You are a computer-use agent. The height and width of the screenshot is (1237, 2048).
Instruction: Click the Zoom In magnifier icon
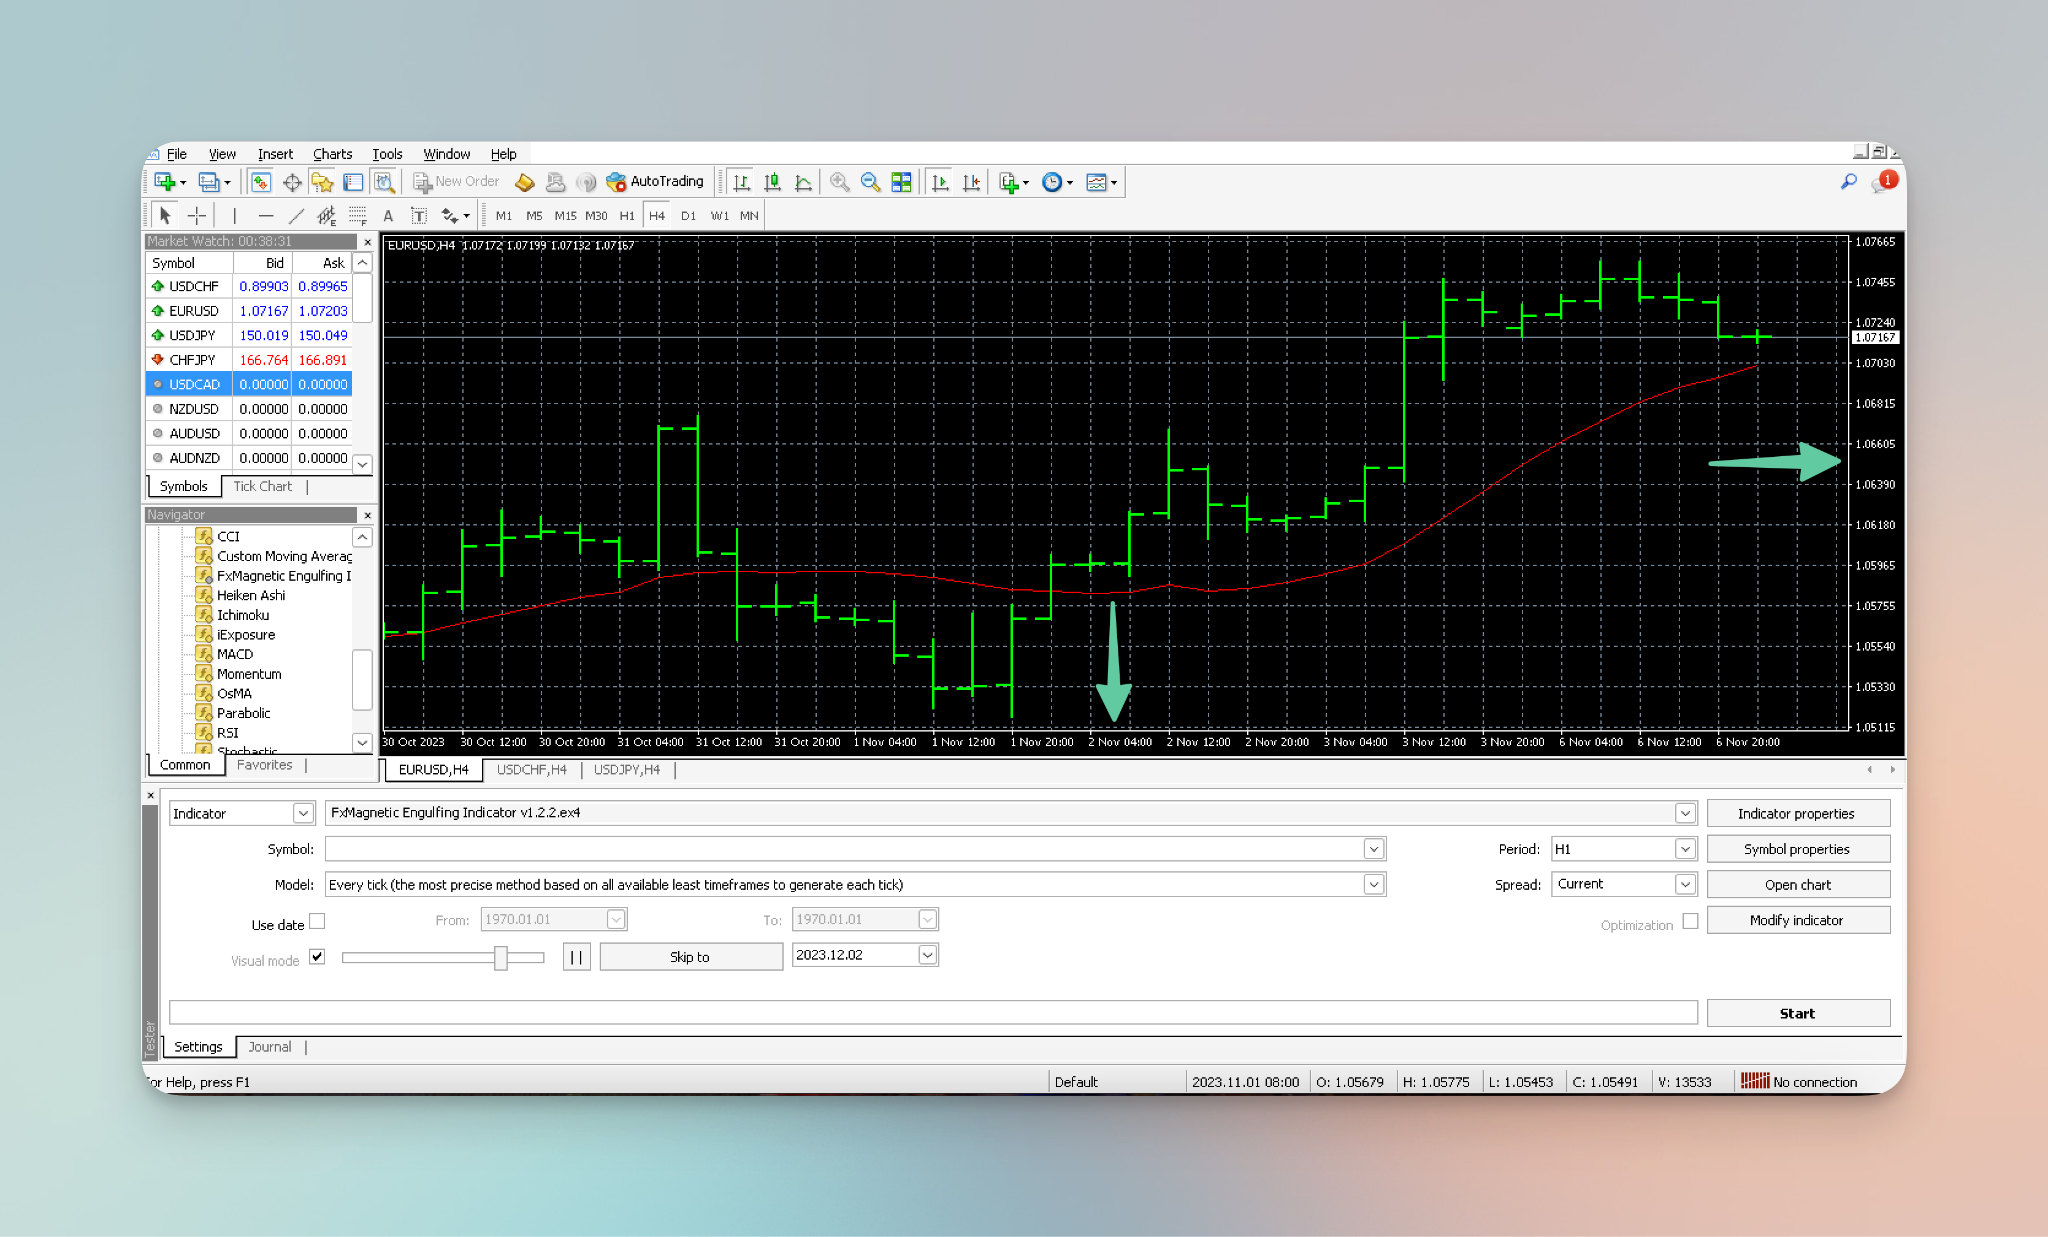tap(839, 182)
